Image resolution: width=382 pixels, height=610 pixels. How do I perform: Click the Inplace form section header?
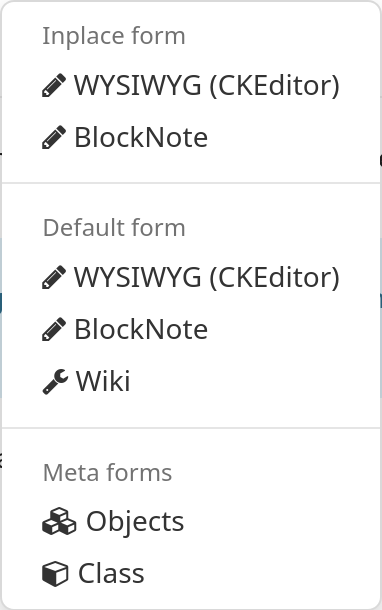(x=114, y=36)
